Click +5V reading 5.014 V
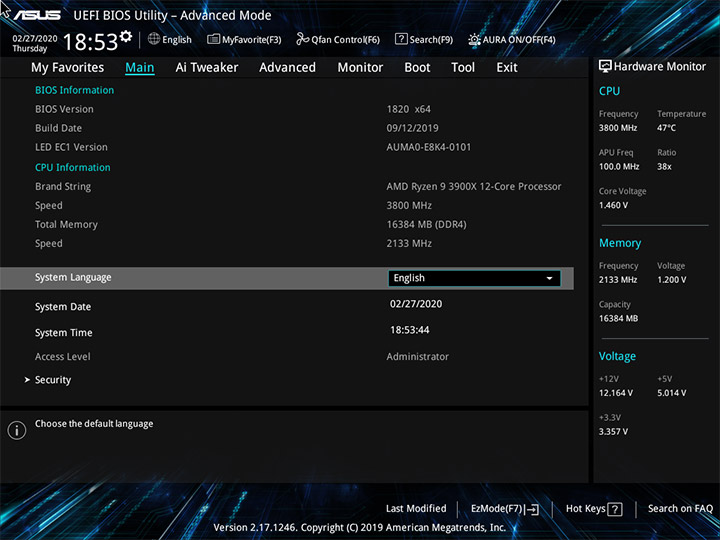720x540 pixels. 672,393
